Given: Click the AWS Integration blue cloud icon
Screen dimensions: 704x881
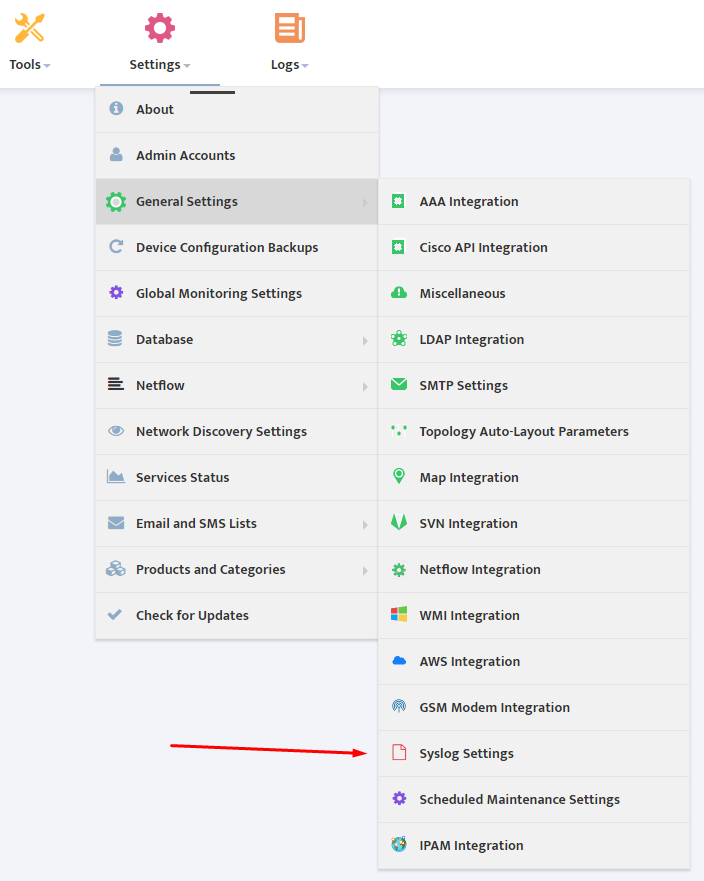Looking at the screenshot, I should [x=399, y=661].
